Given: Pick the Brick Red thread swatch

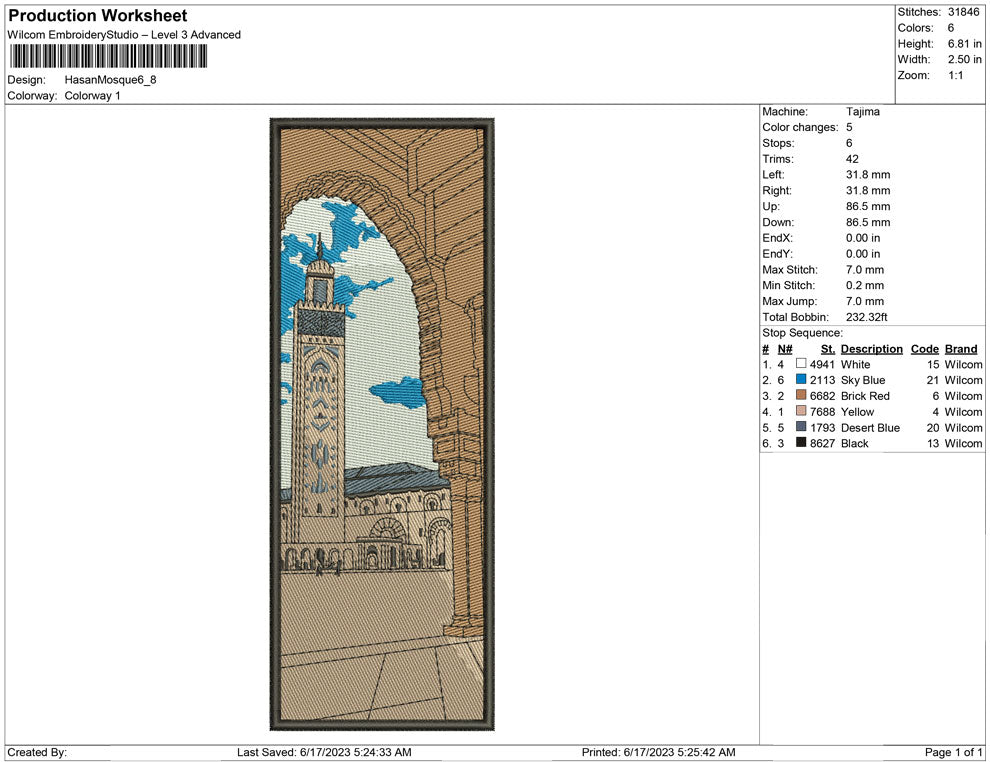Looking at the screenshot, I should (x=801, y=396).
